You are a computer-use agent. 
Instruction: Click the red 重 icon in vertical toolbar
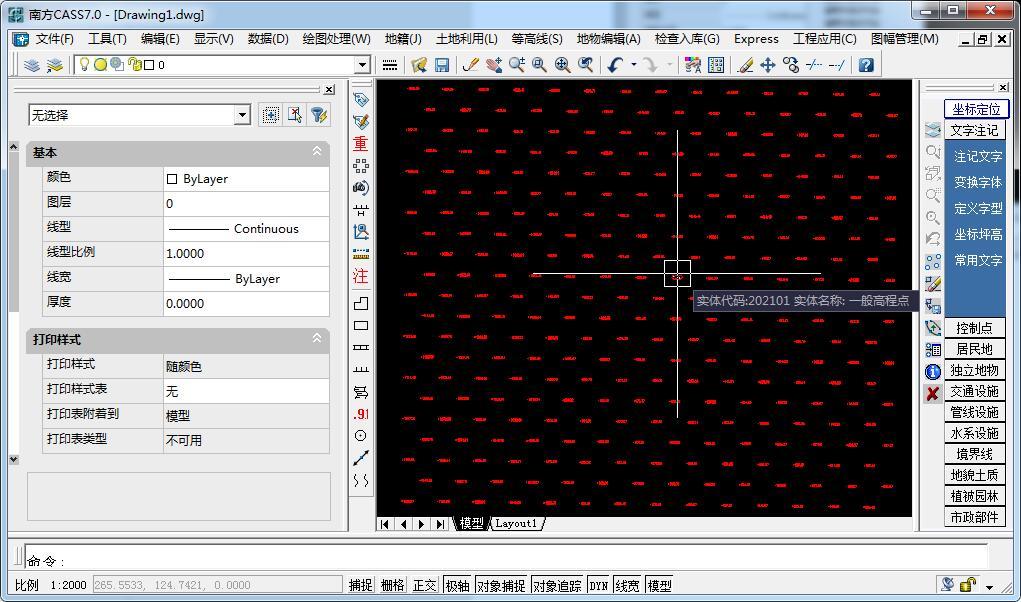361,144
